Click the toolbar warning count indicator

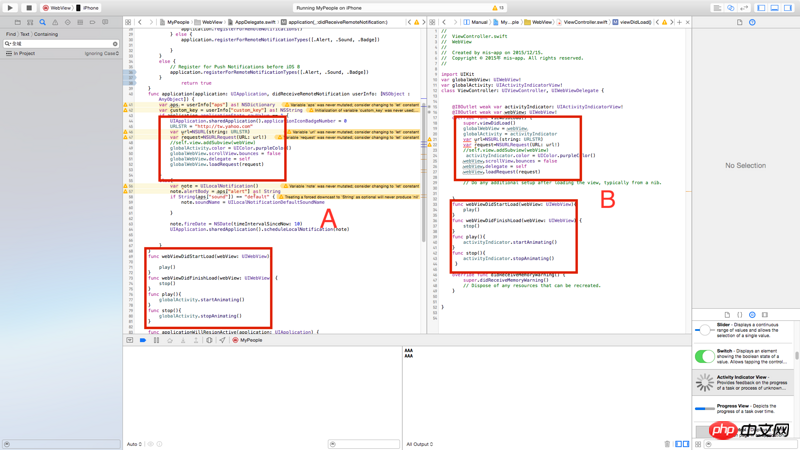498,8
